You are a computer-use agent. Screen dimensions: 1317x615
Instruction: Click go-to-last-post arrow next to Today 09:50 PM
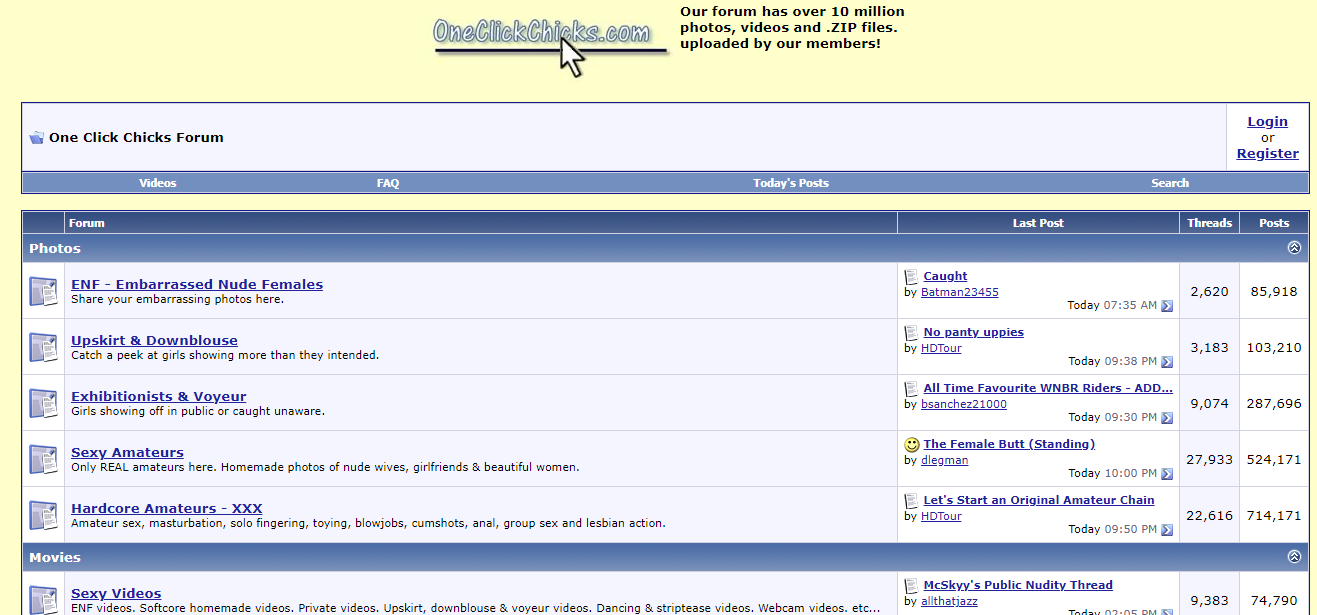point(1166,530)
